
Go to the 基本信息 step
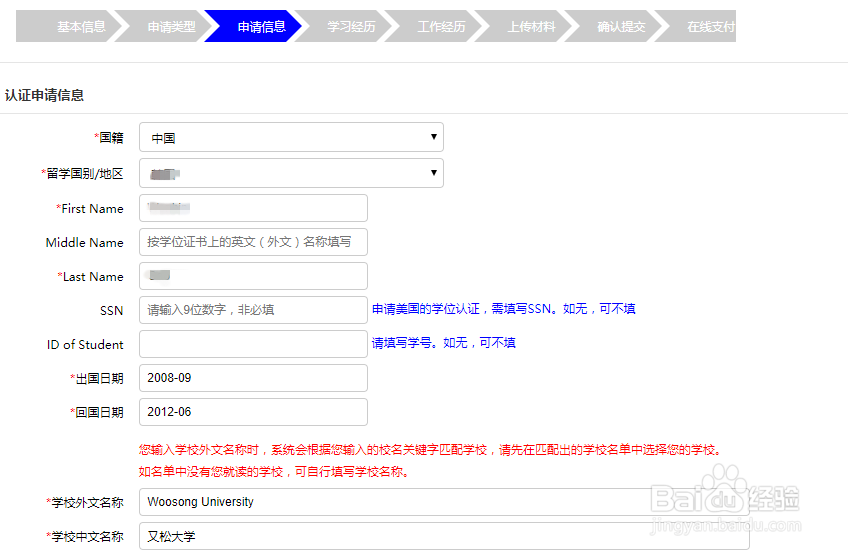[70, 26]
